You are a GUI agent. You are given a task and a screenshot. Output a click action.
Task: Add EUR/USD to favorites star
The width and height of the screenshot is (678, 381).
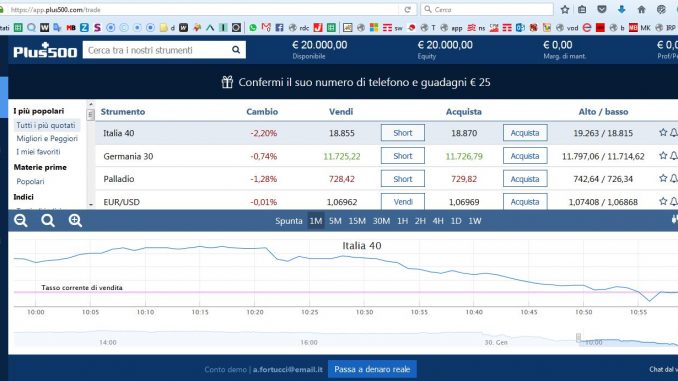click(x=663, y=201)
